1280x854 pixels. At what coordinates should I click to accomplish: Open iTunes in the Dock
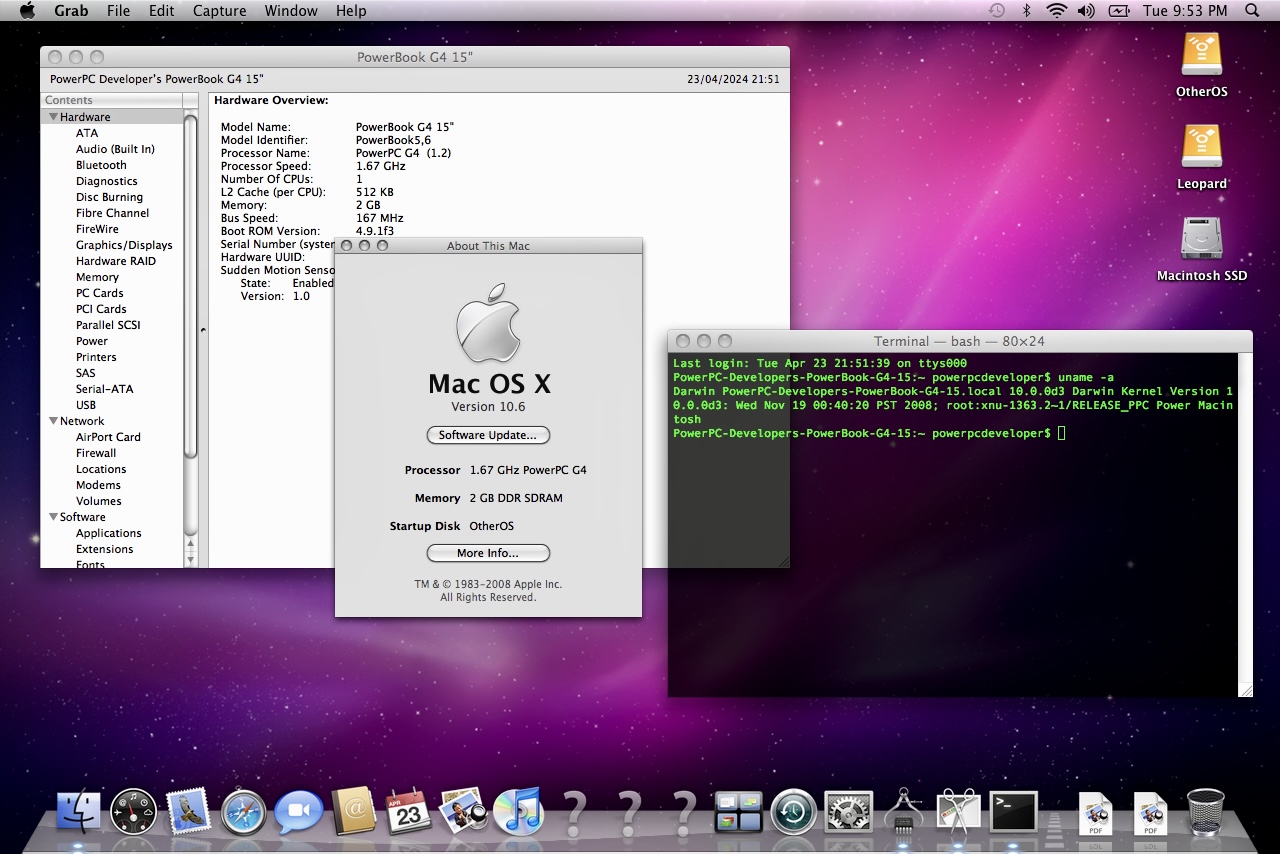pyautogui.click(x=517, y=811)
